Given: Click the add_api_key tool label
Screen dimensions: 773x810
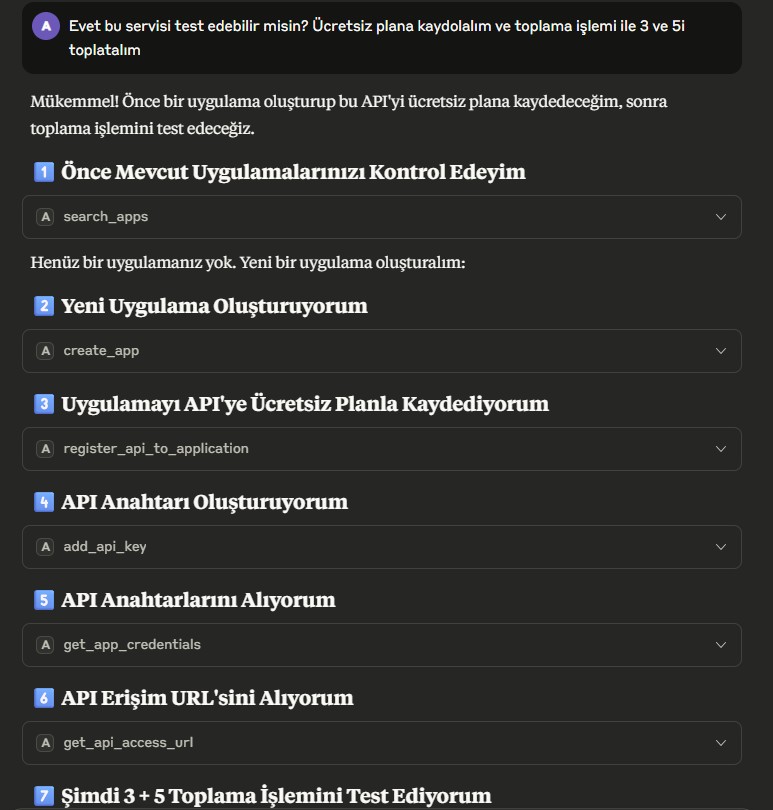Looking at the screenshot, I should (x=105, y=547).
